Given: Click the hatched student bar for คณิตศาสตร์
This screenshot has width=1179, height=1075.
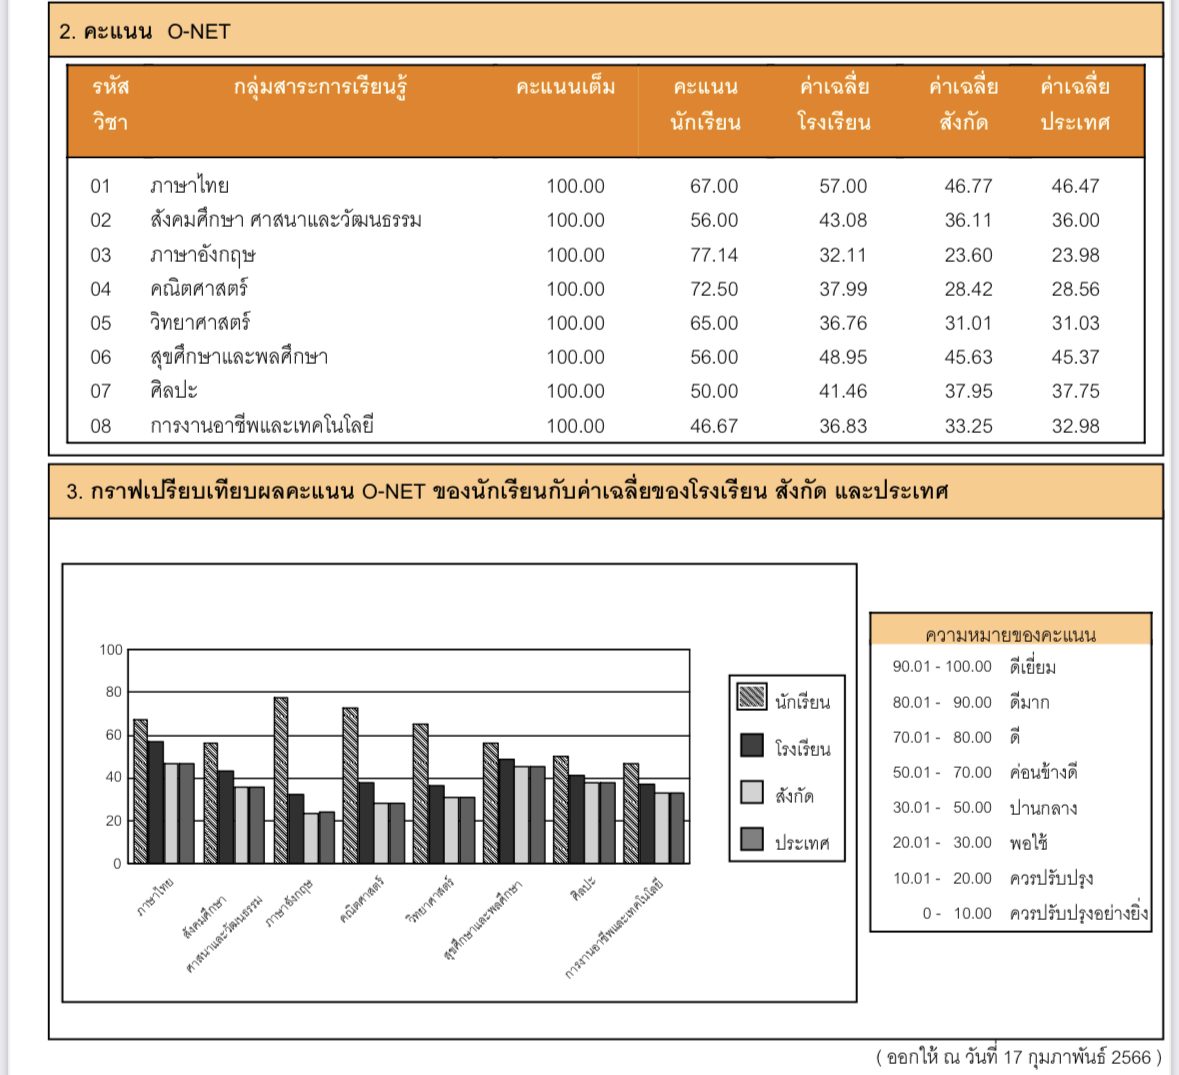Looking at the screenshot, I should tap(350, 786).
